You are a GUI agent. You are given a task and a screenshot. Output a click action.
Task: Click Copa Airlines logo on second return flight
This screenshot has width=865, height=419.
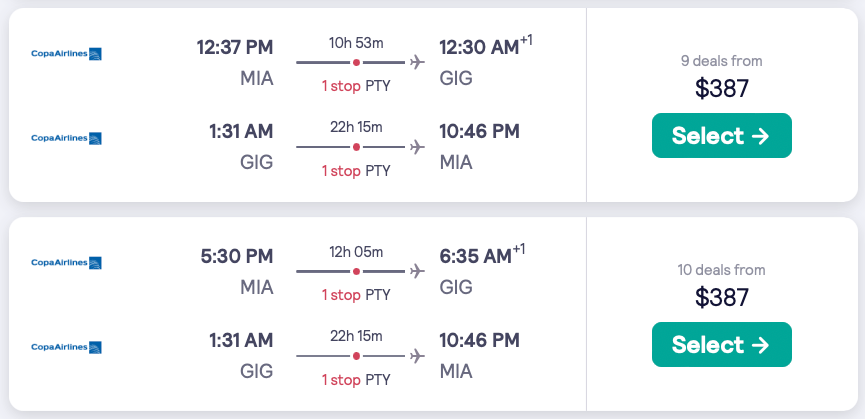tap(67, 347)
